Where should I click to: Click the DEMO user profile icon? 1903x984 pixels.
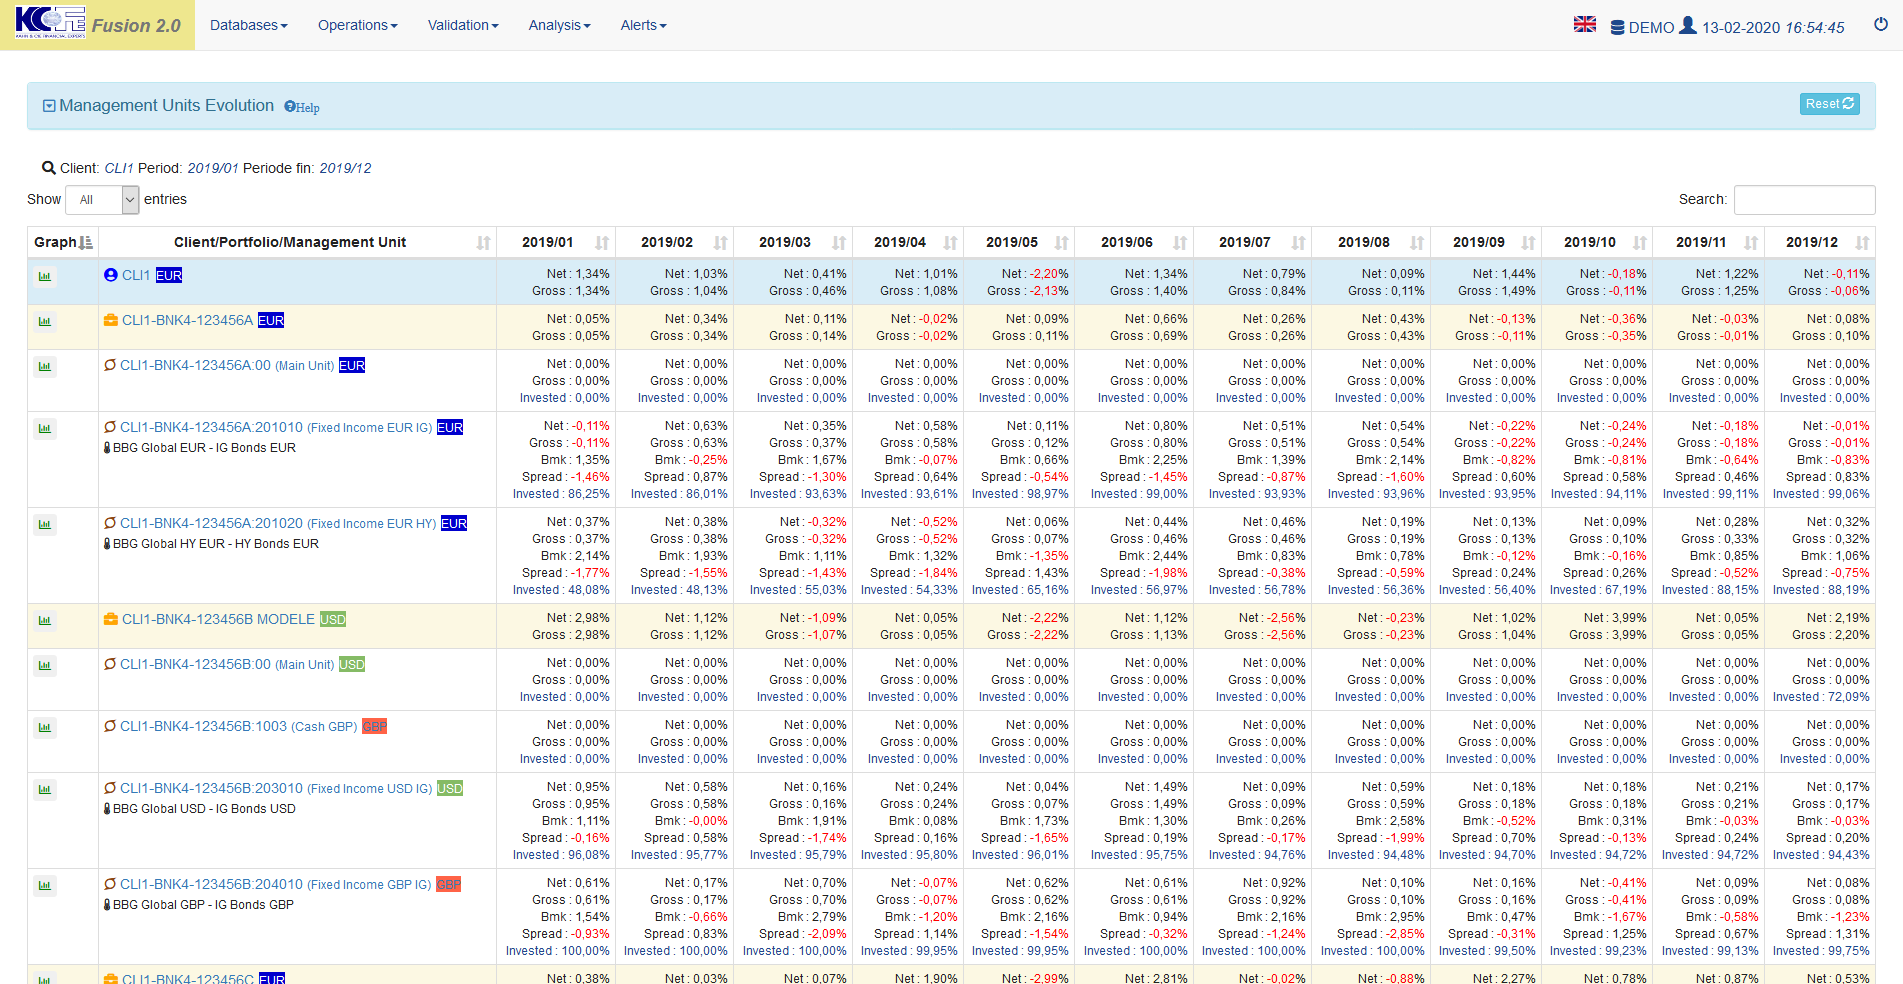click(x=1687, y=26)
